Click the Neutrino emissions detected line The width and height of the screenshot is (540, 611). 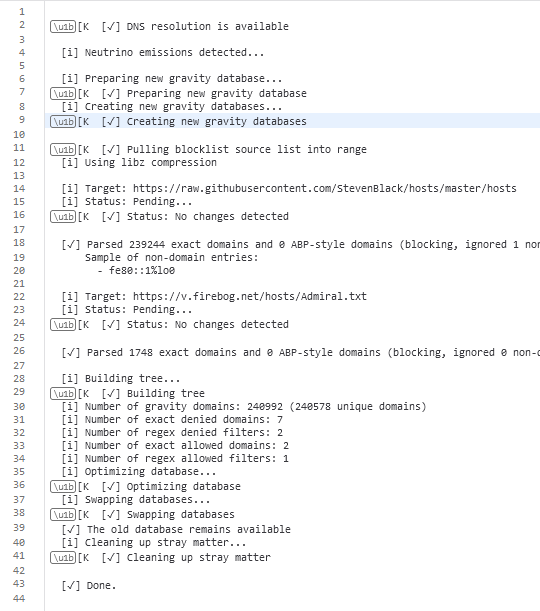pyautogui.click(x=163, y=53)
